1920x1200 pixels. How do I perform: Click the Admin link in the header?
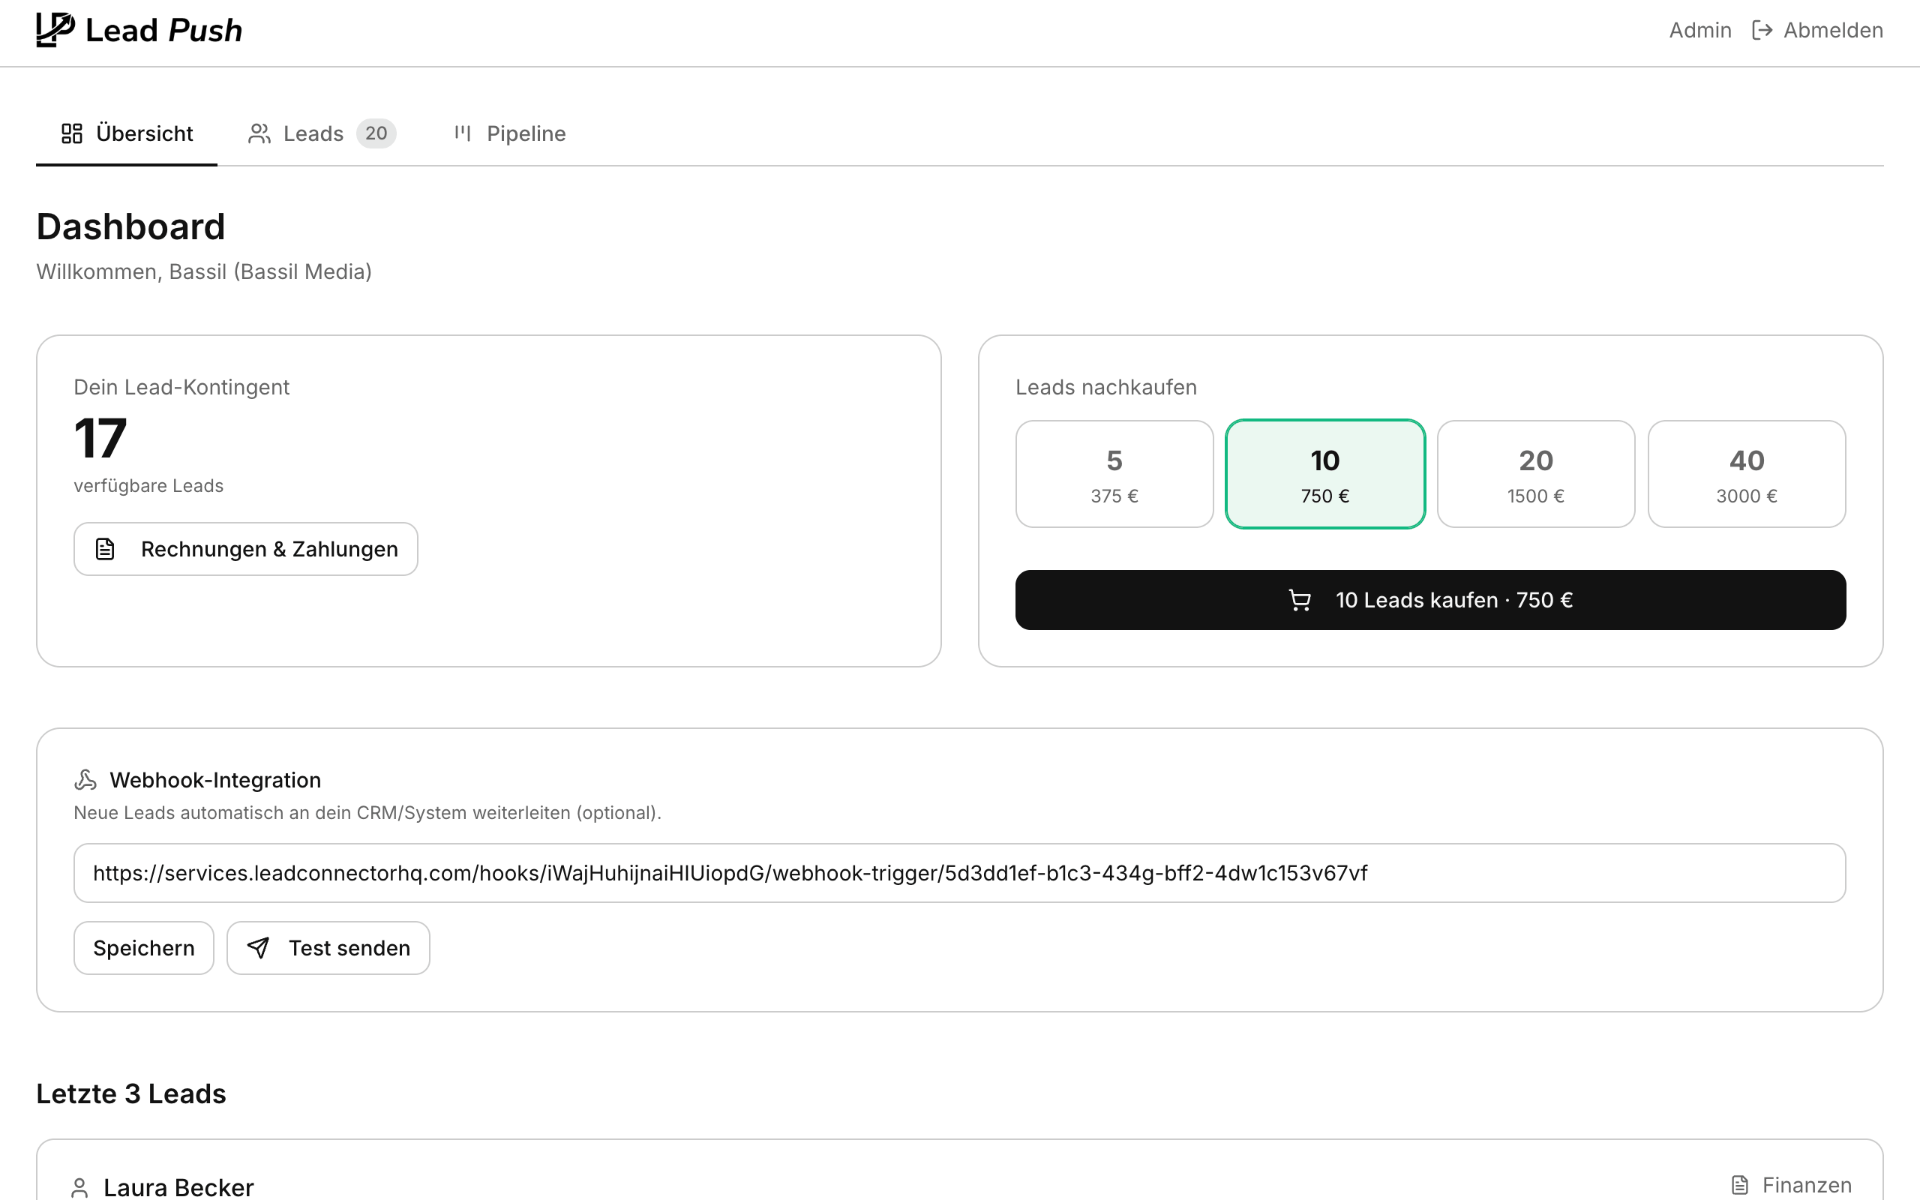click(x=1700, y=30)
